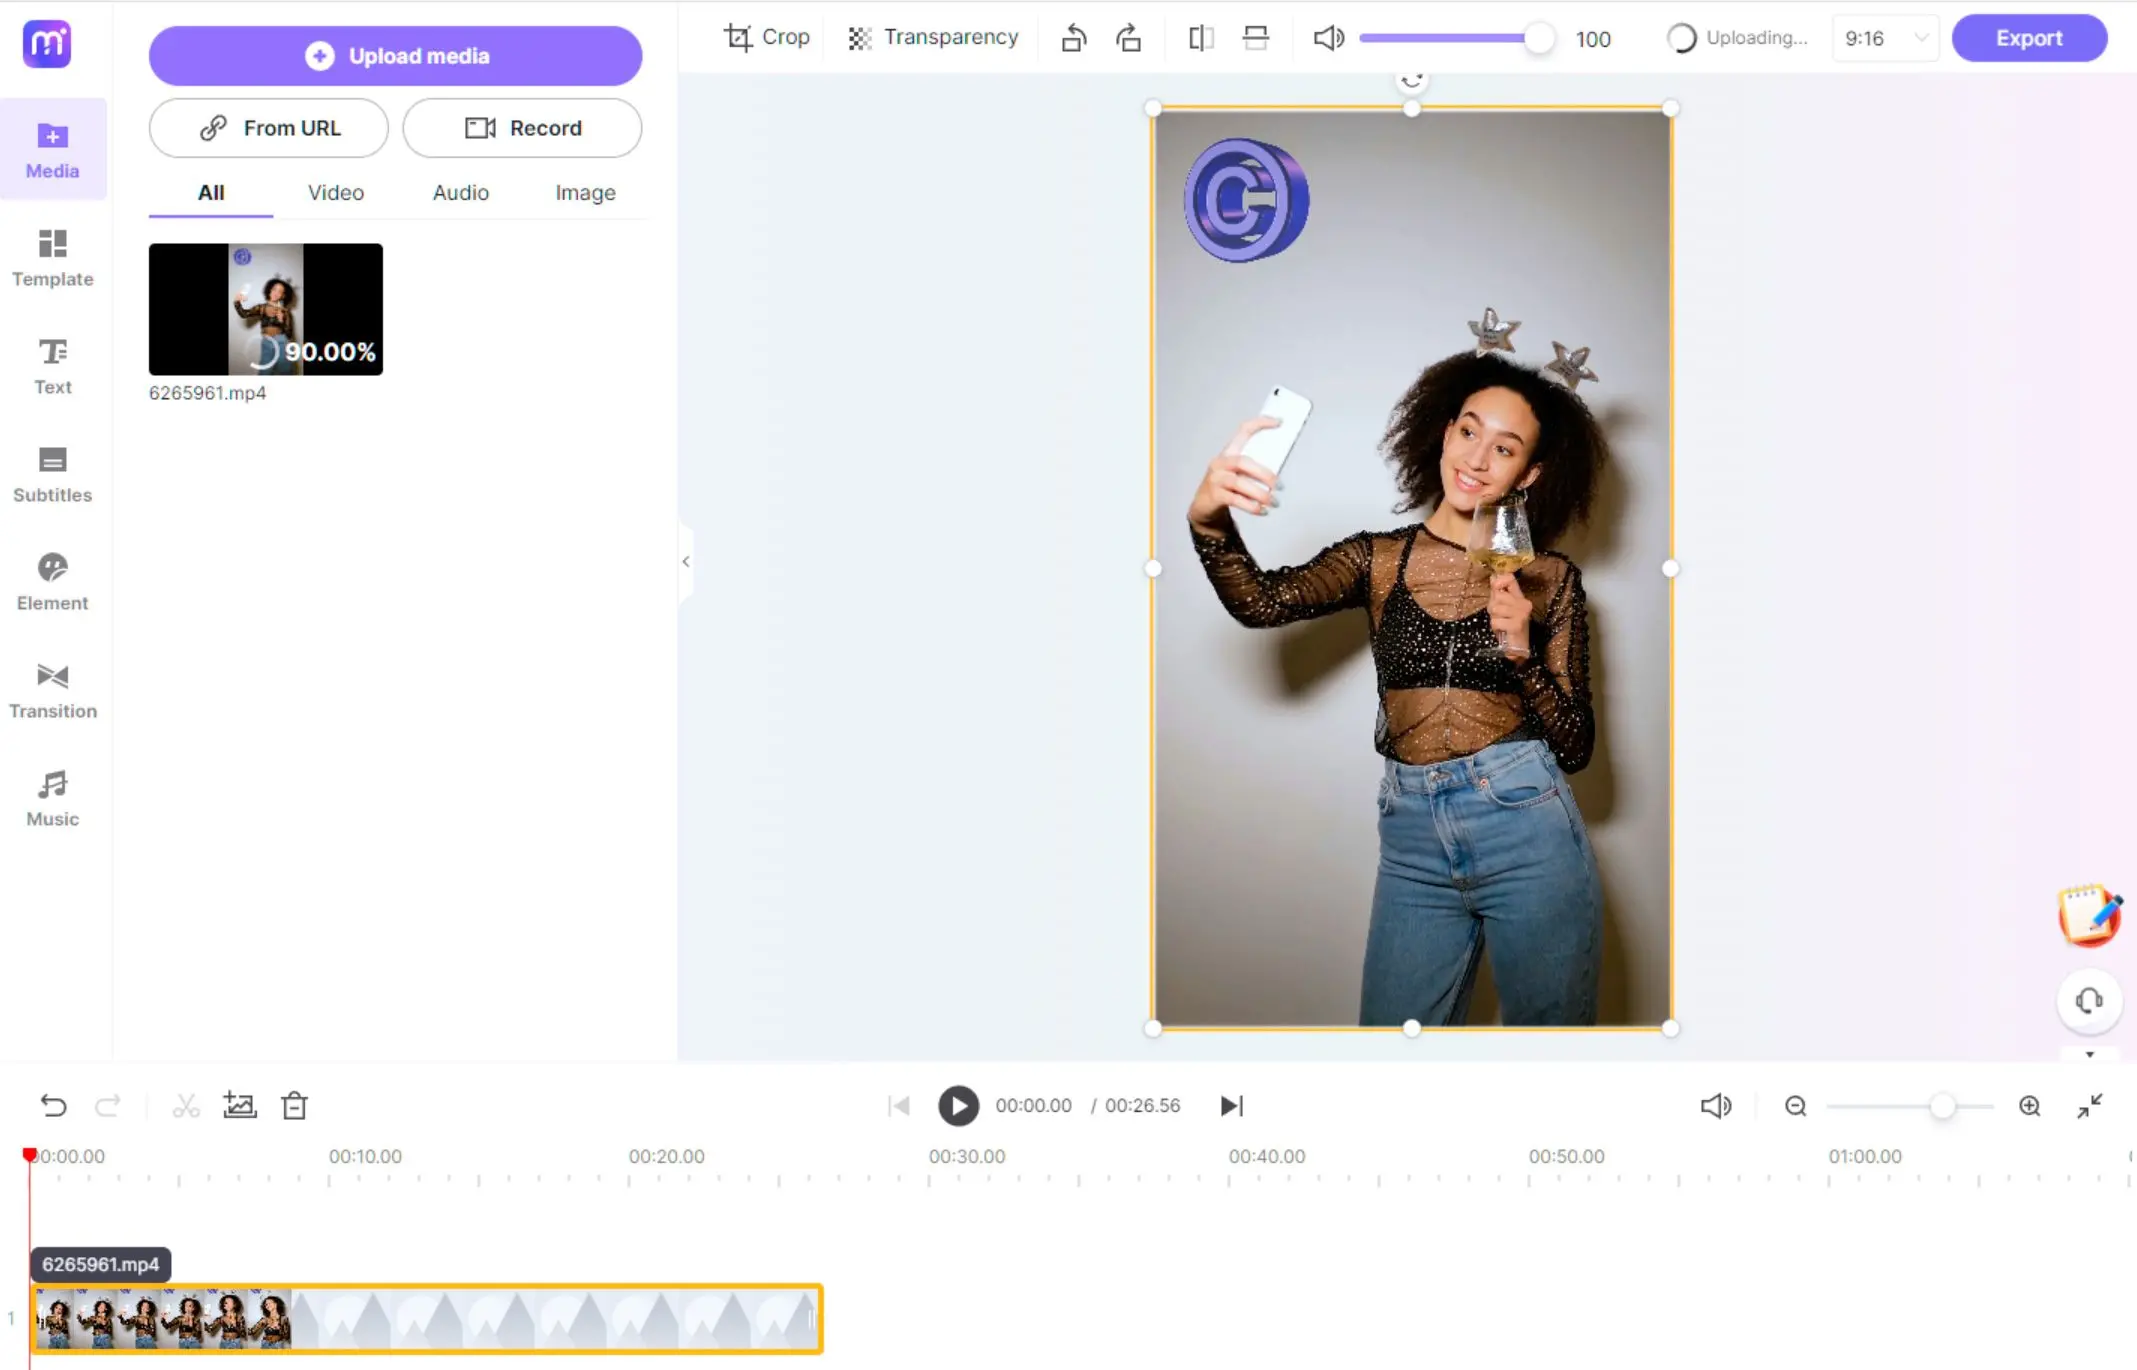Click the delete clip icon
The width and height of the screenshot is (2137, 1370).
click(294, 1105)
